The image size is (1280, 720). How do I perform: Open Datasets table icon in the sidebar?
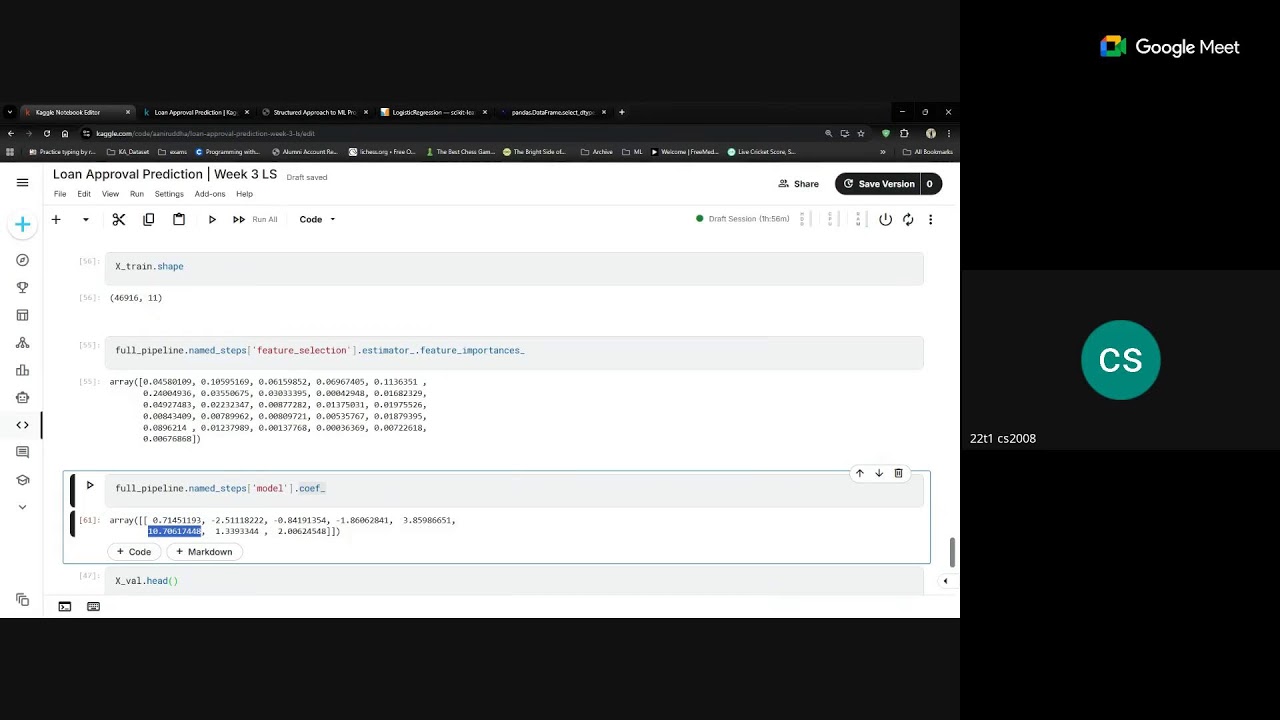tap(22, 315)
